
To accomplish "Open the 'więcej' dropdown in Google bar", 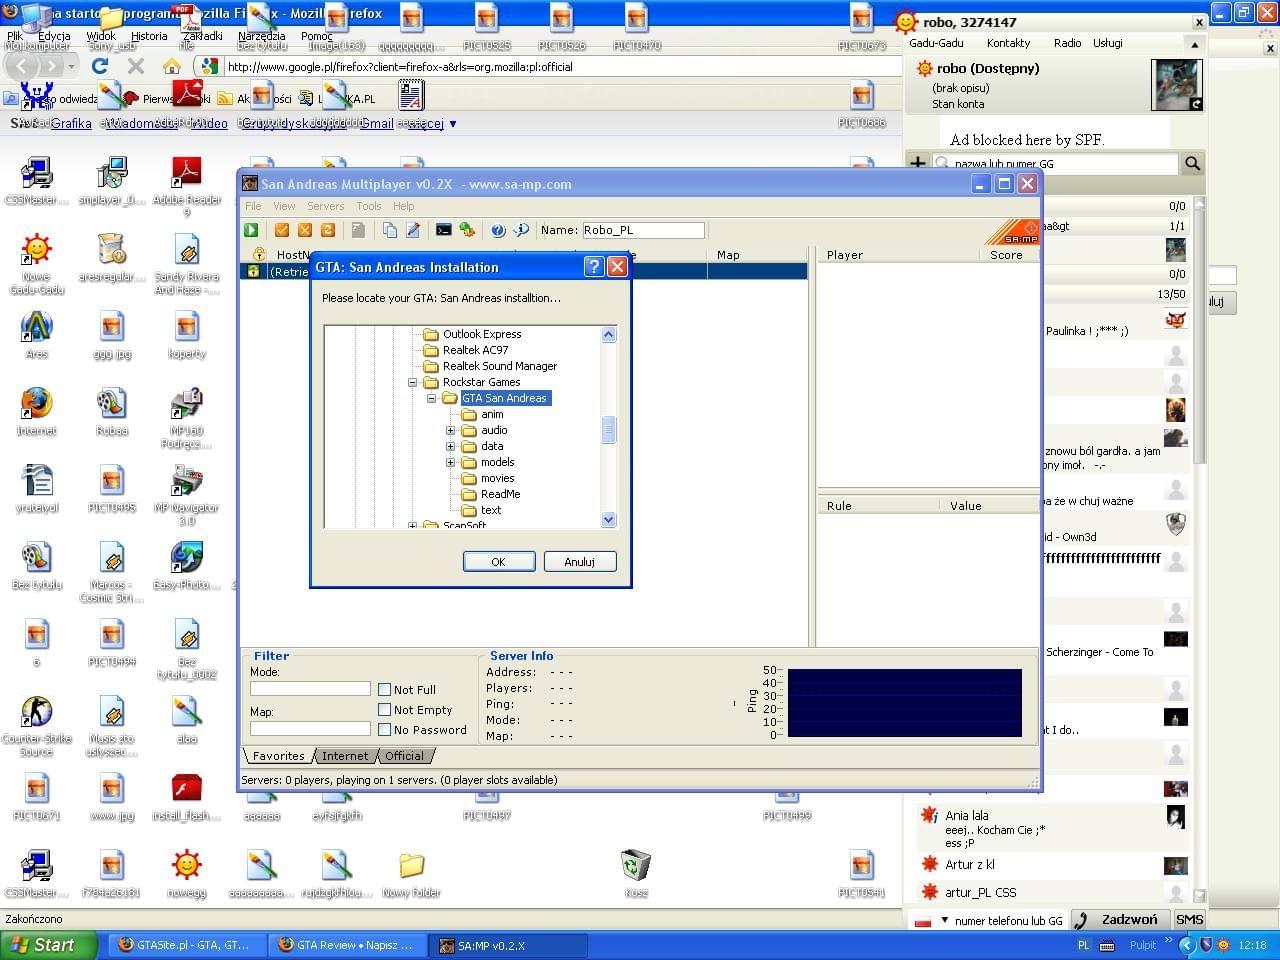I will click(x=432, y=124).
